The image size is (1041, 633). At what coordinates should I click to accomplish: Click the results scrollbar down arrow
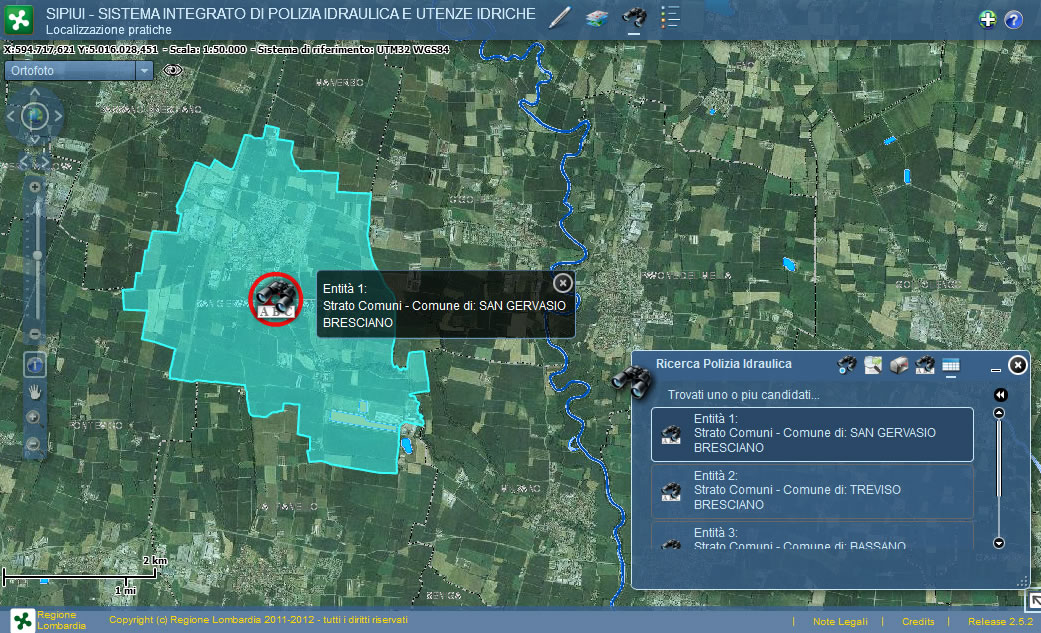coord(999,543)
